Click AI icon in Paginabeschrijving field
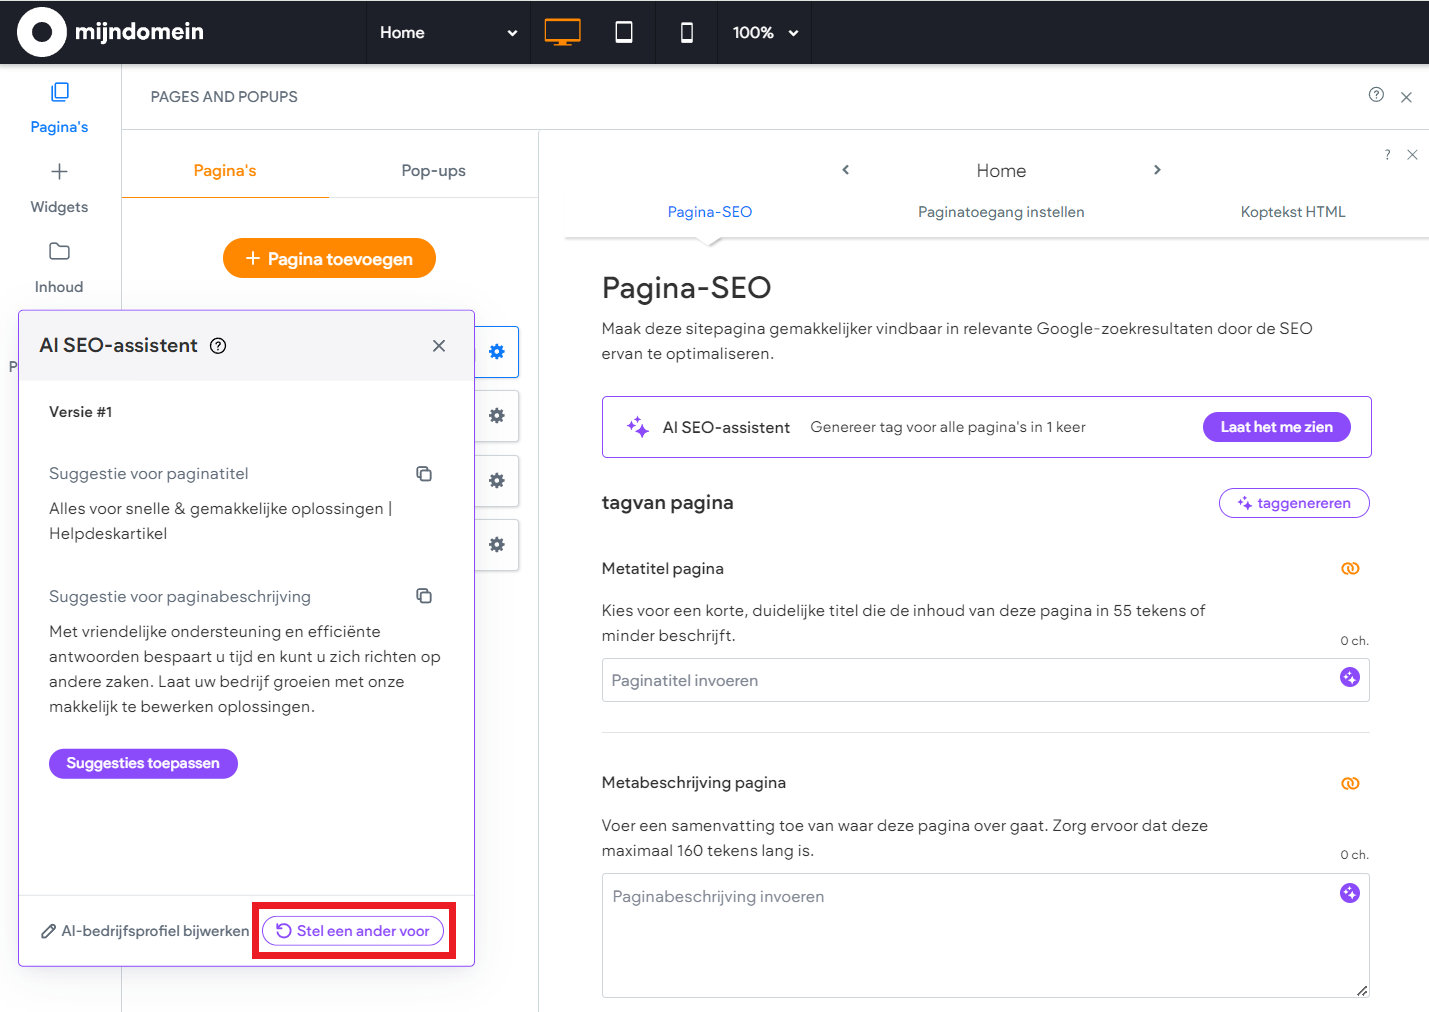 pos(1349,893)
